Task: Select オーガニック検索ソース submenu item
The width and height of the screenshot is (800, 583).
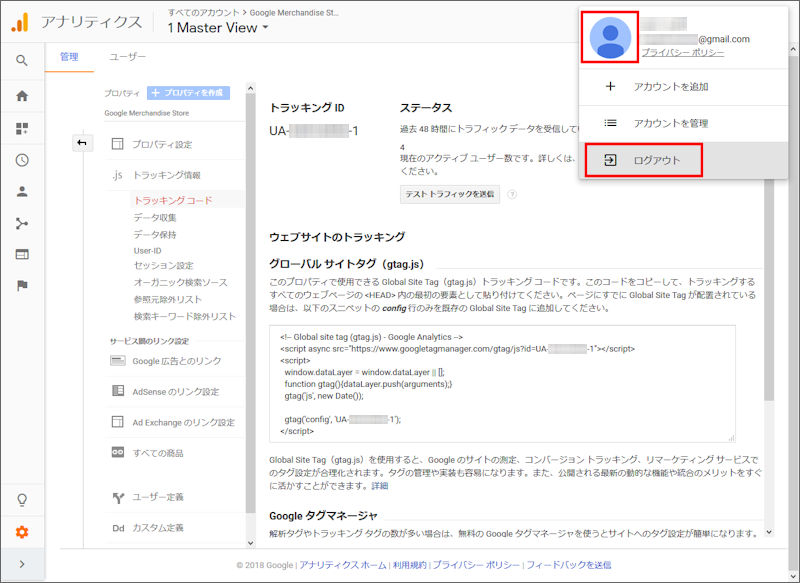Action: [x=181, y=283]
